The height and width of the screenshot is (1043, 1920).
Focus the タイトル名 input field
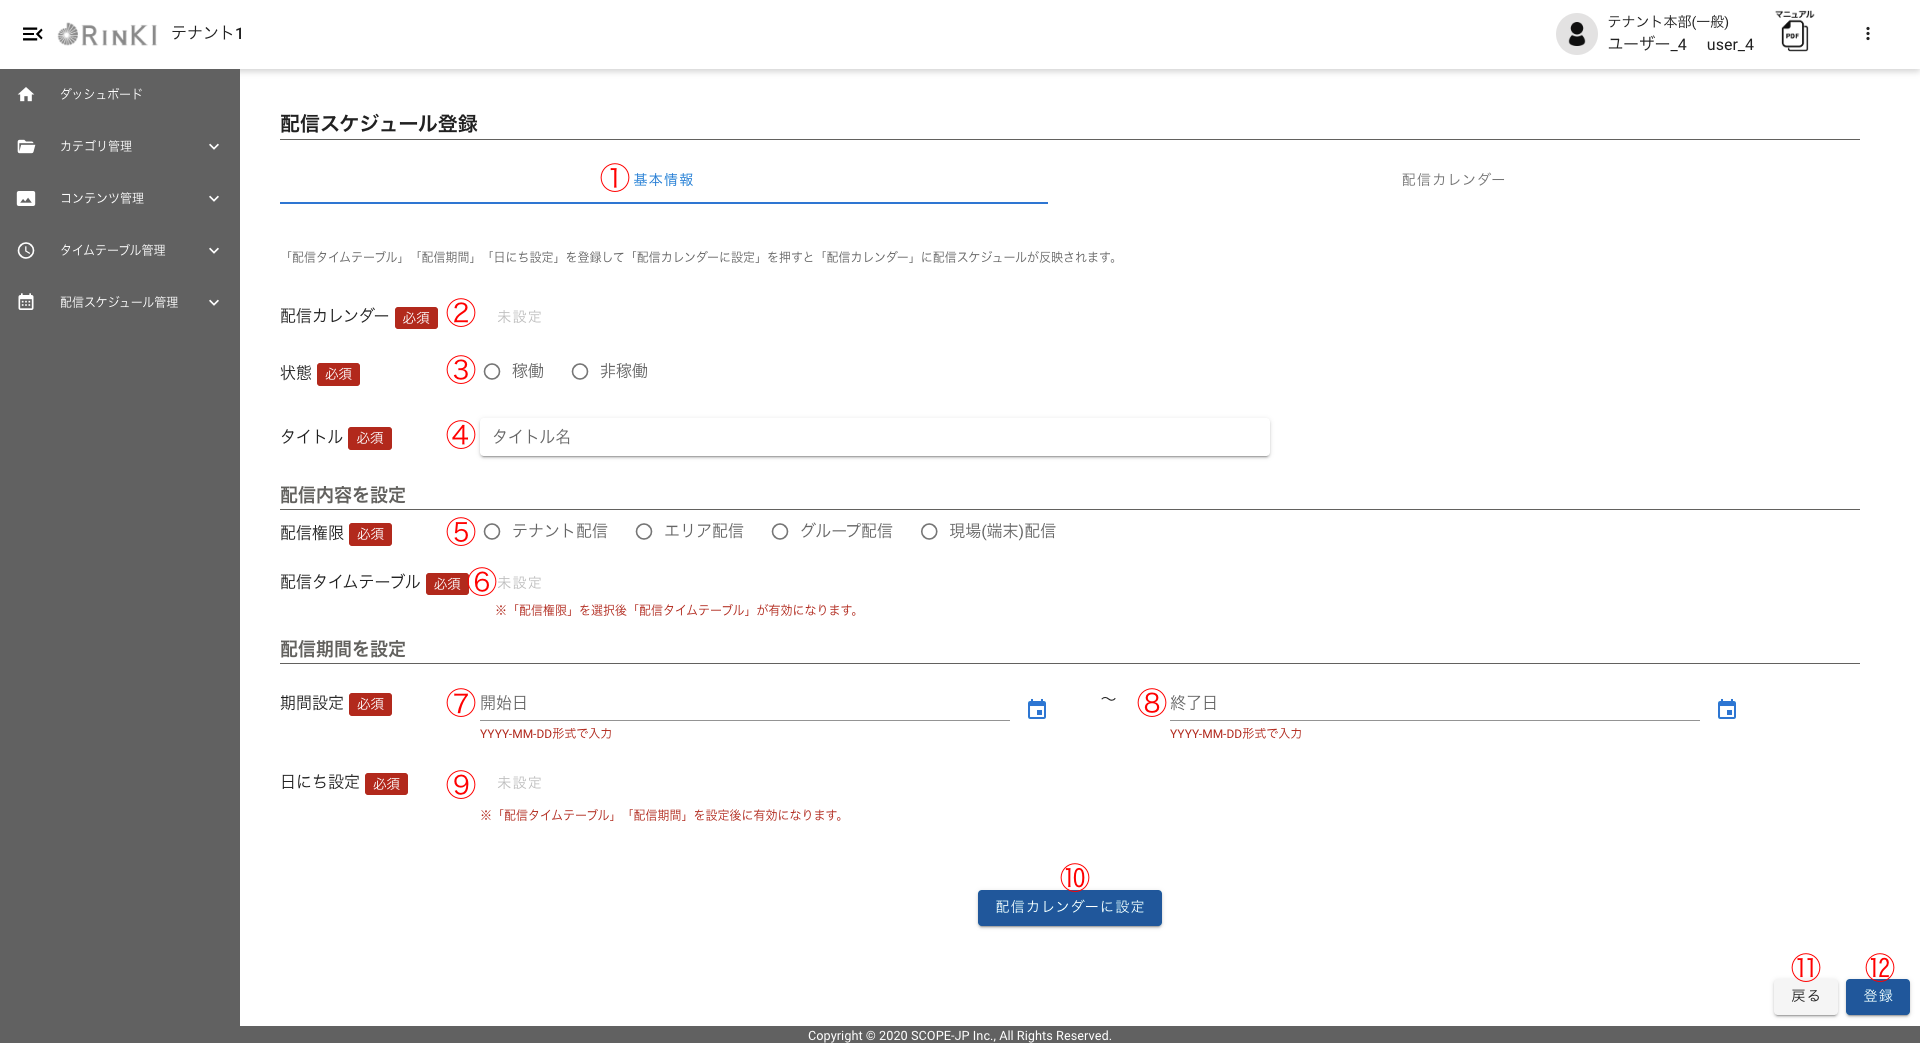click(x=874, y=437)
